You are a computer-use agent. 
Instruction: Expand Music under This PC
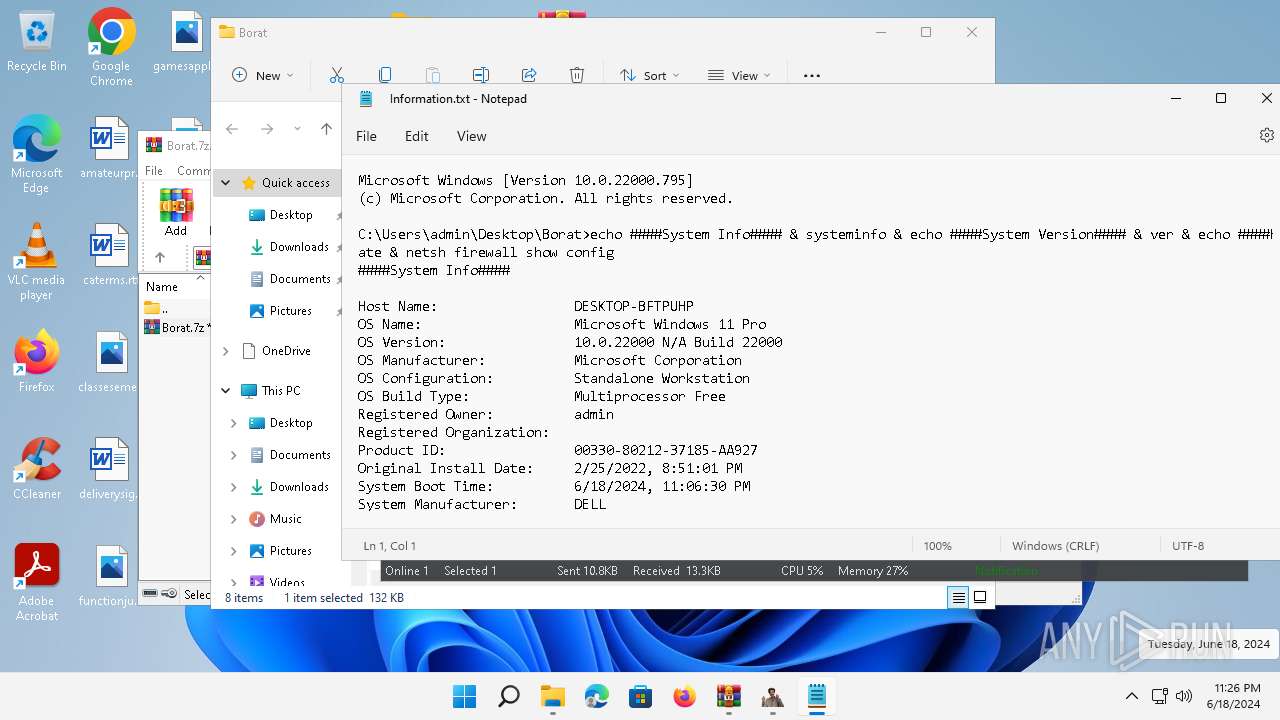234,519
